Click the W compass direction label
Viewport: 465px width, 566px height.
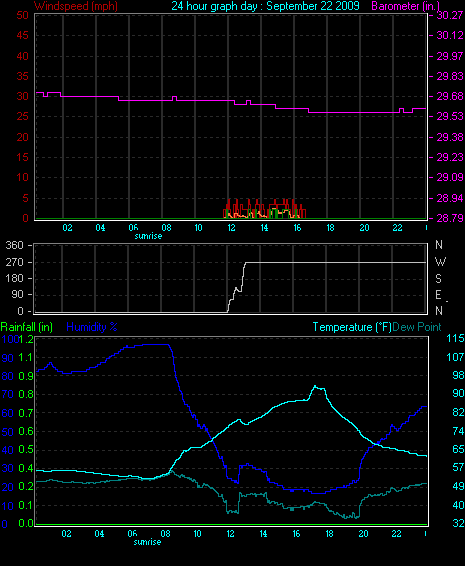click(x=440, y=262)
